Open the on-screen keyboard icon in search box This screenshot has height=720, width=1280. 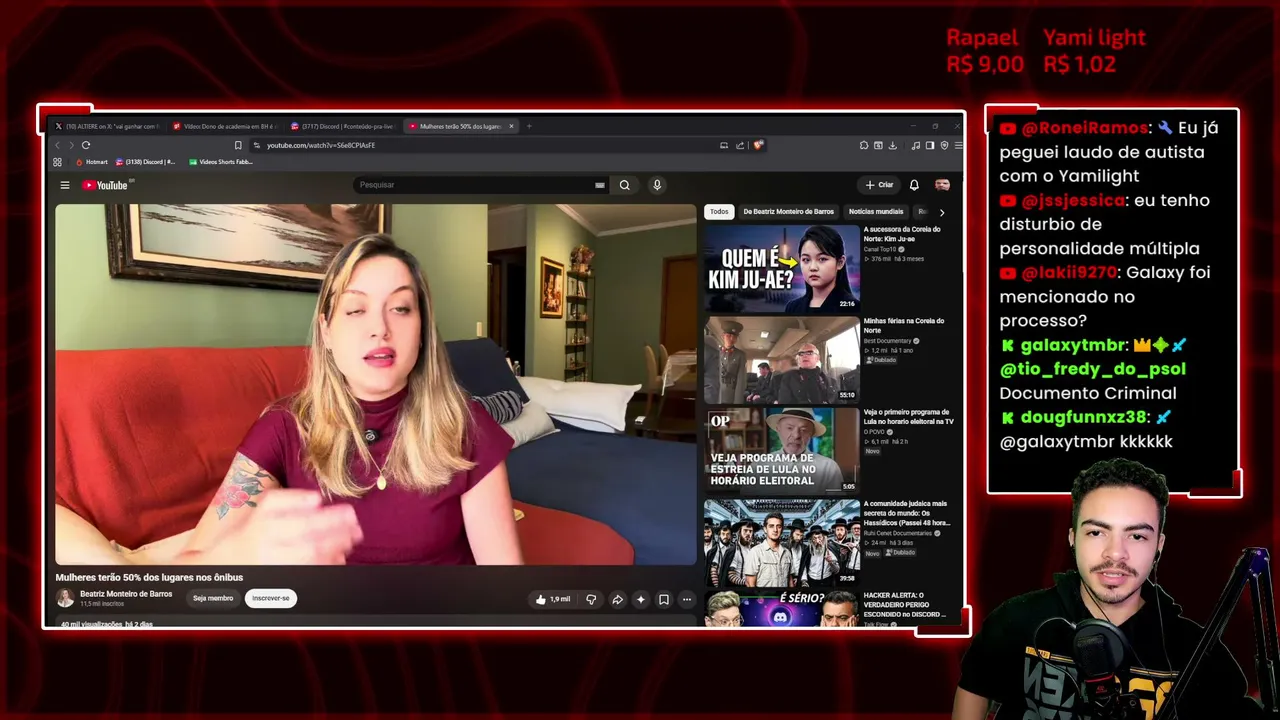pyautogui.click(x=600, y=185)
